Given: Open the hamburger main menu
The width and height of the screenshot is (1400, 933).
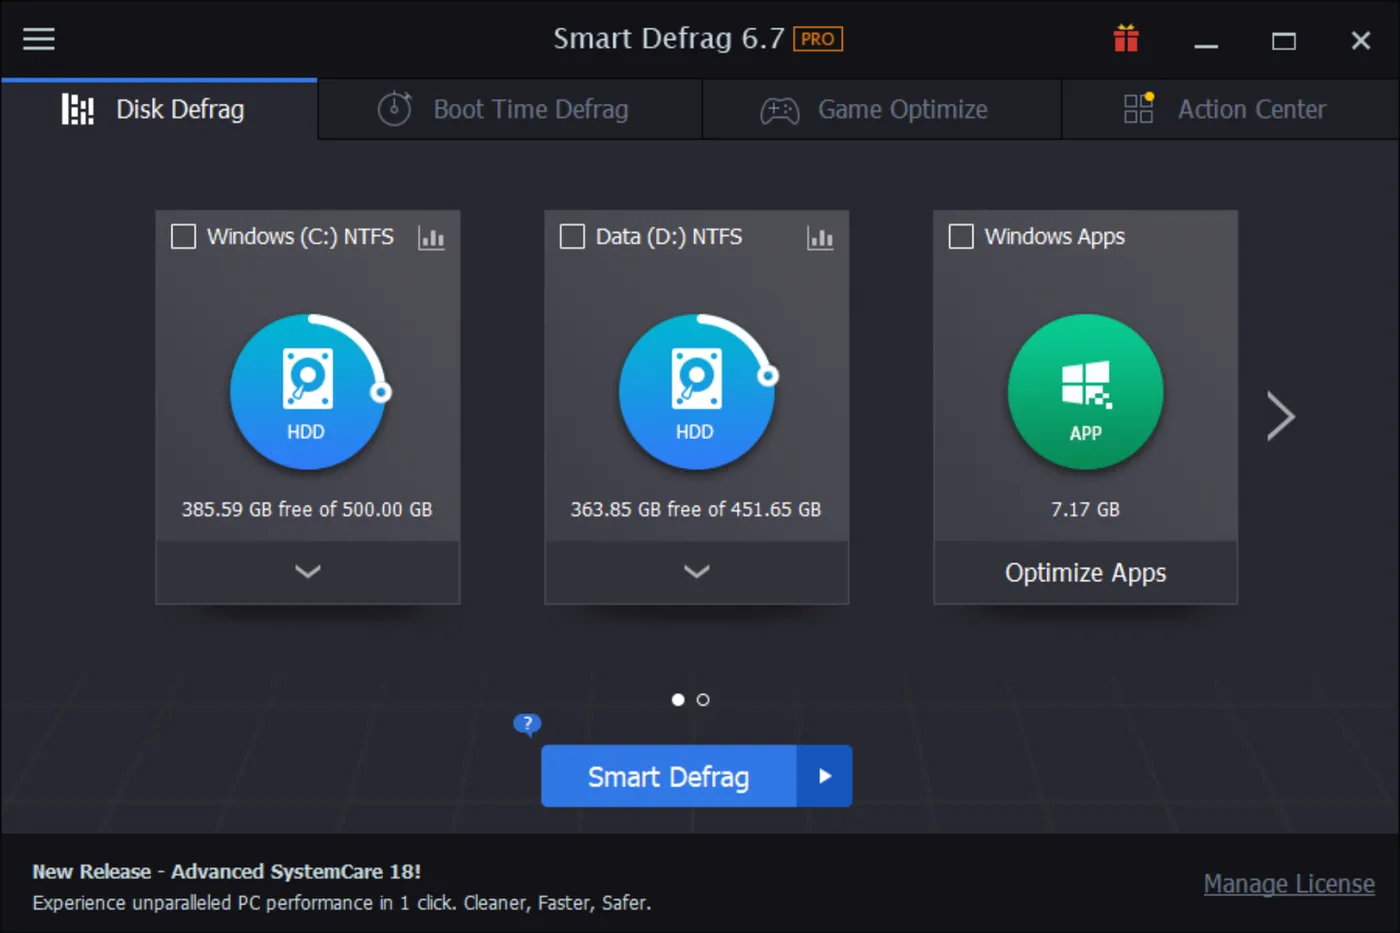Looking at the screenshot, I should 39,39.
